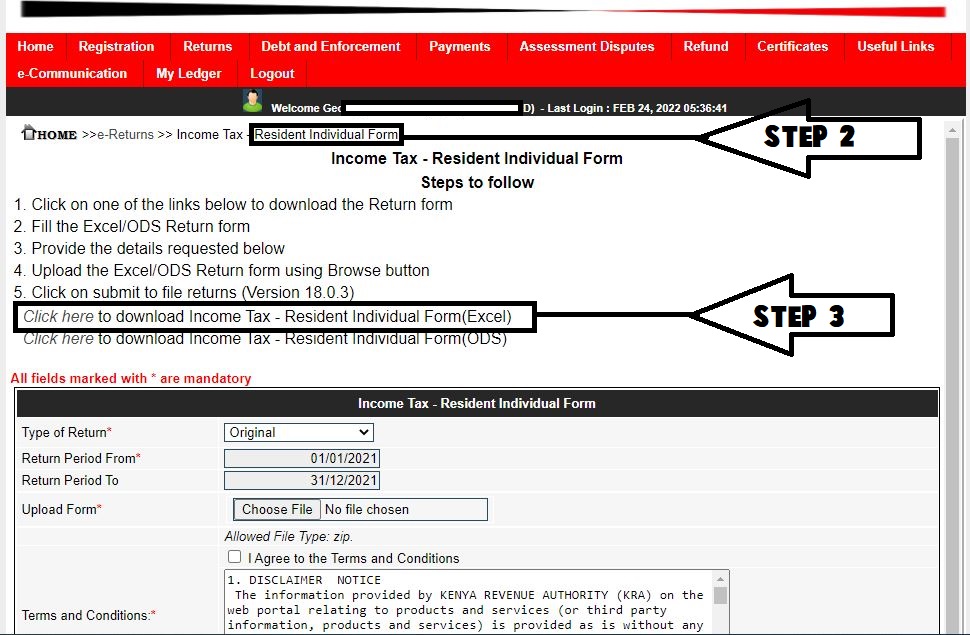970x635 pixels.
Task: Click the 'Return Period From' label
Action: click(81, 459)
